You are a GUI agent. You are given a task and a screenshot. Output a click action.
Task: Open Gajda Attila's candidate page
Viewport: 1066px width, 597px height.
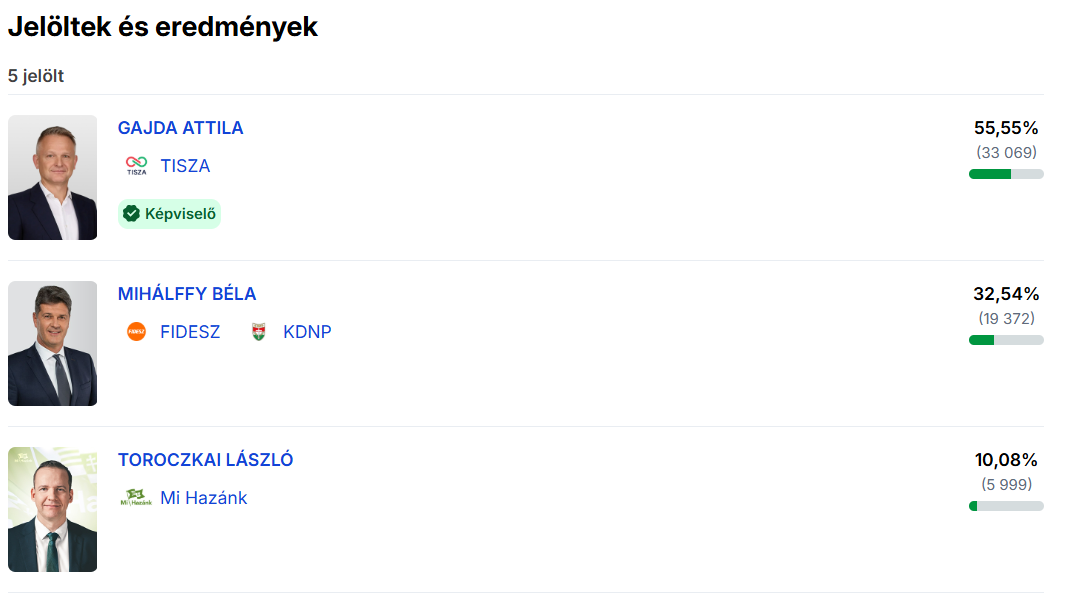180,128
